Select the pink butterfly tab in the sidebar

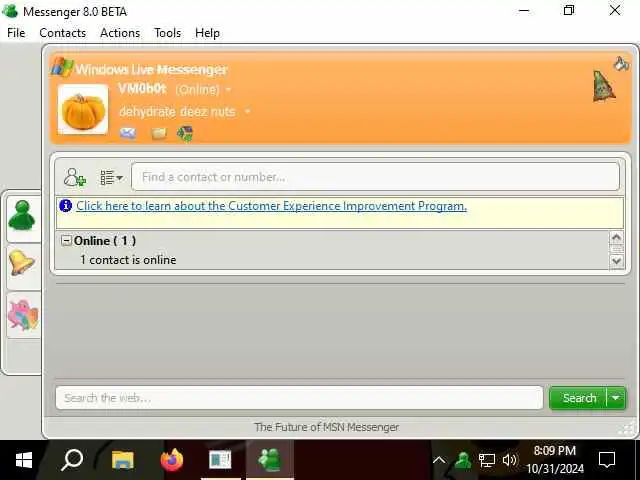coord(23,315)
